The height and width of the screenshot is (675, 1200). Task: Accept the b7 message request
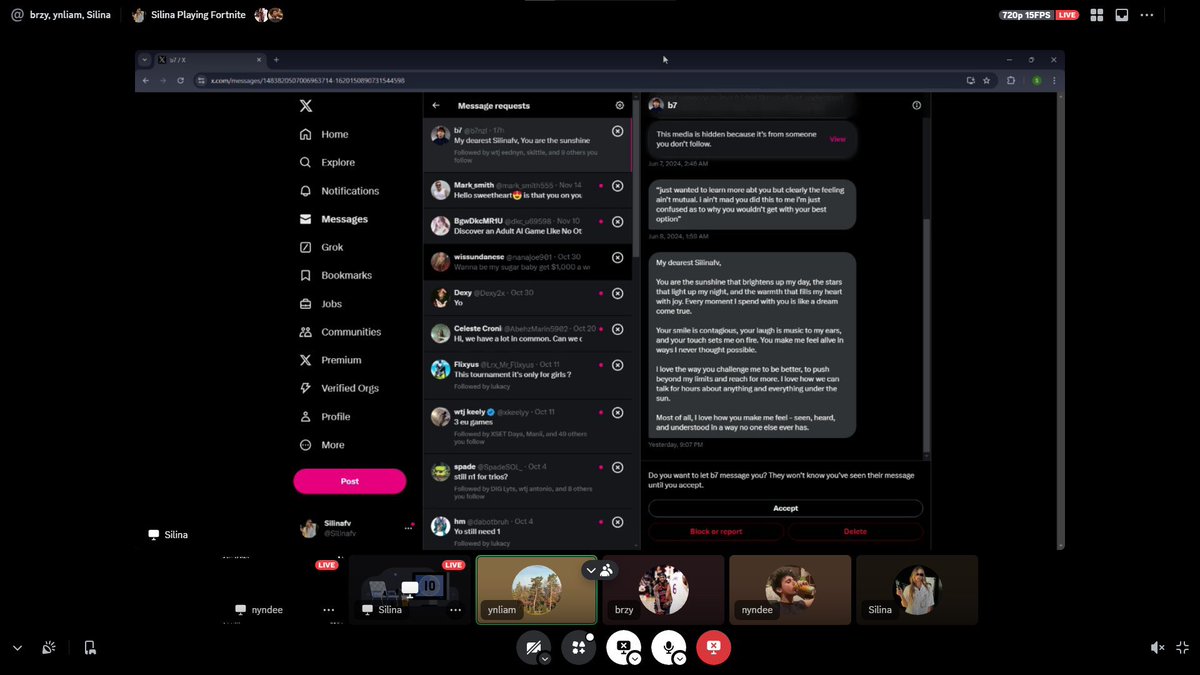click(785, 508)
